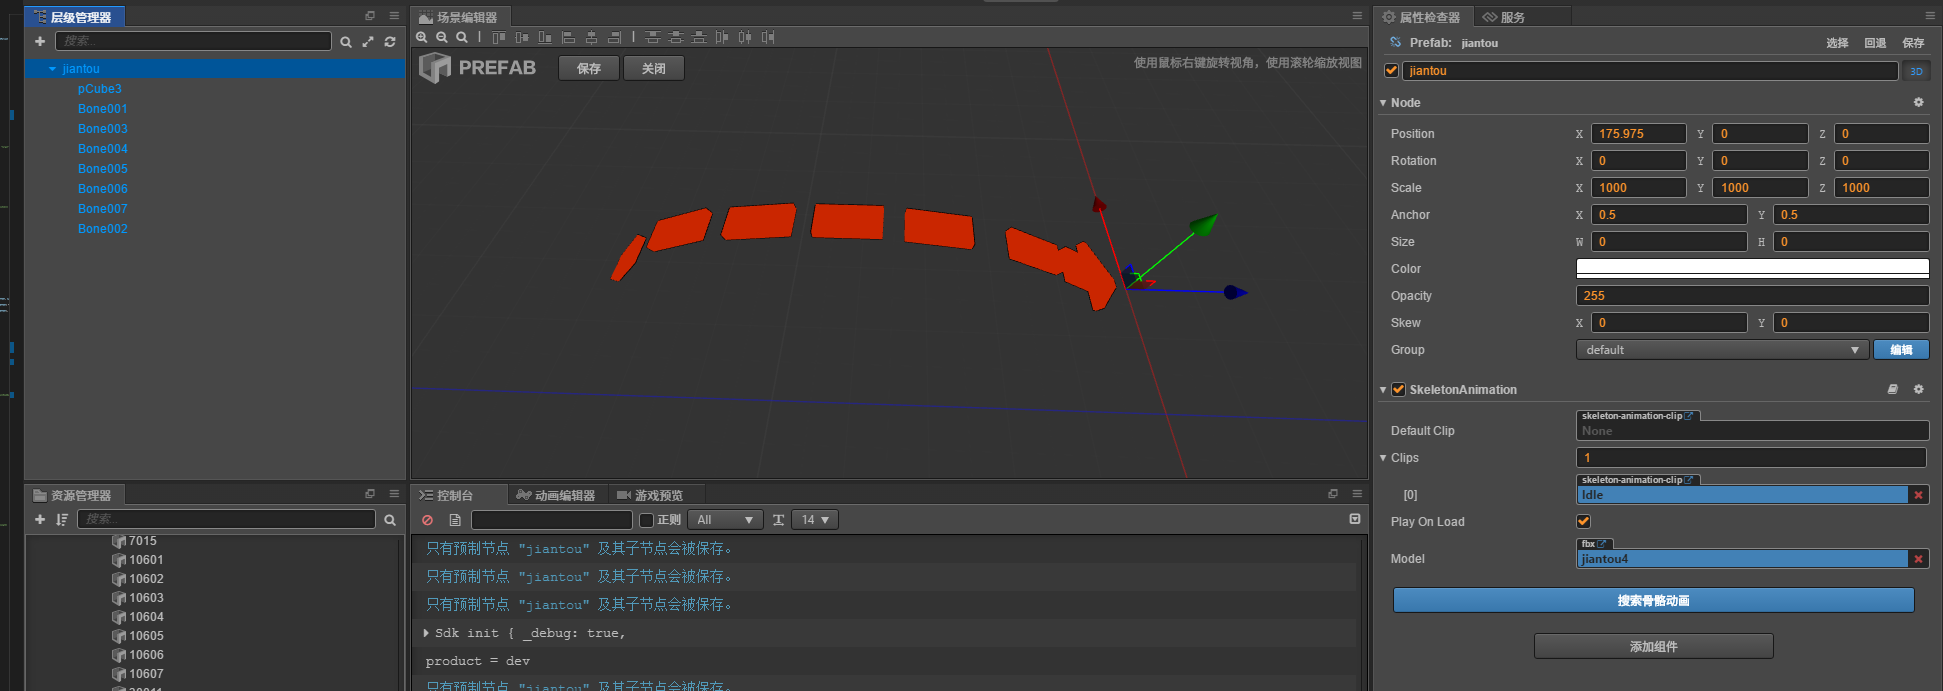Screen dimensions: 1943x691
Task: Remove the jiantou4 model reference
Action: click(x=1918, y=559)
